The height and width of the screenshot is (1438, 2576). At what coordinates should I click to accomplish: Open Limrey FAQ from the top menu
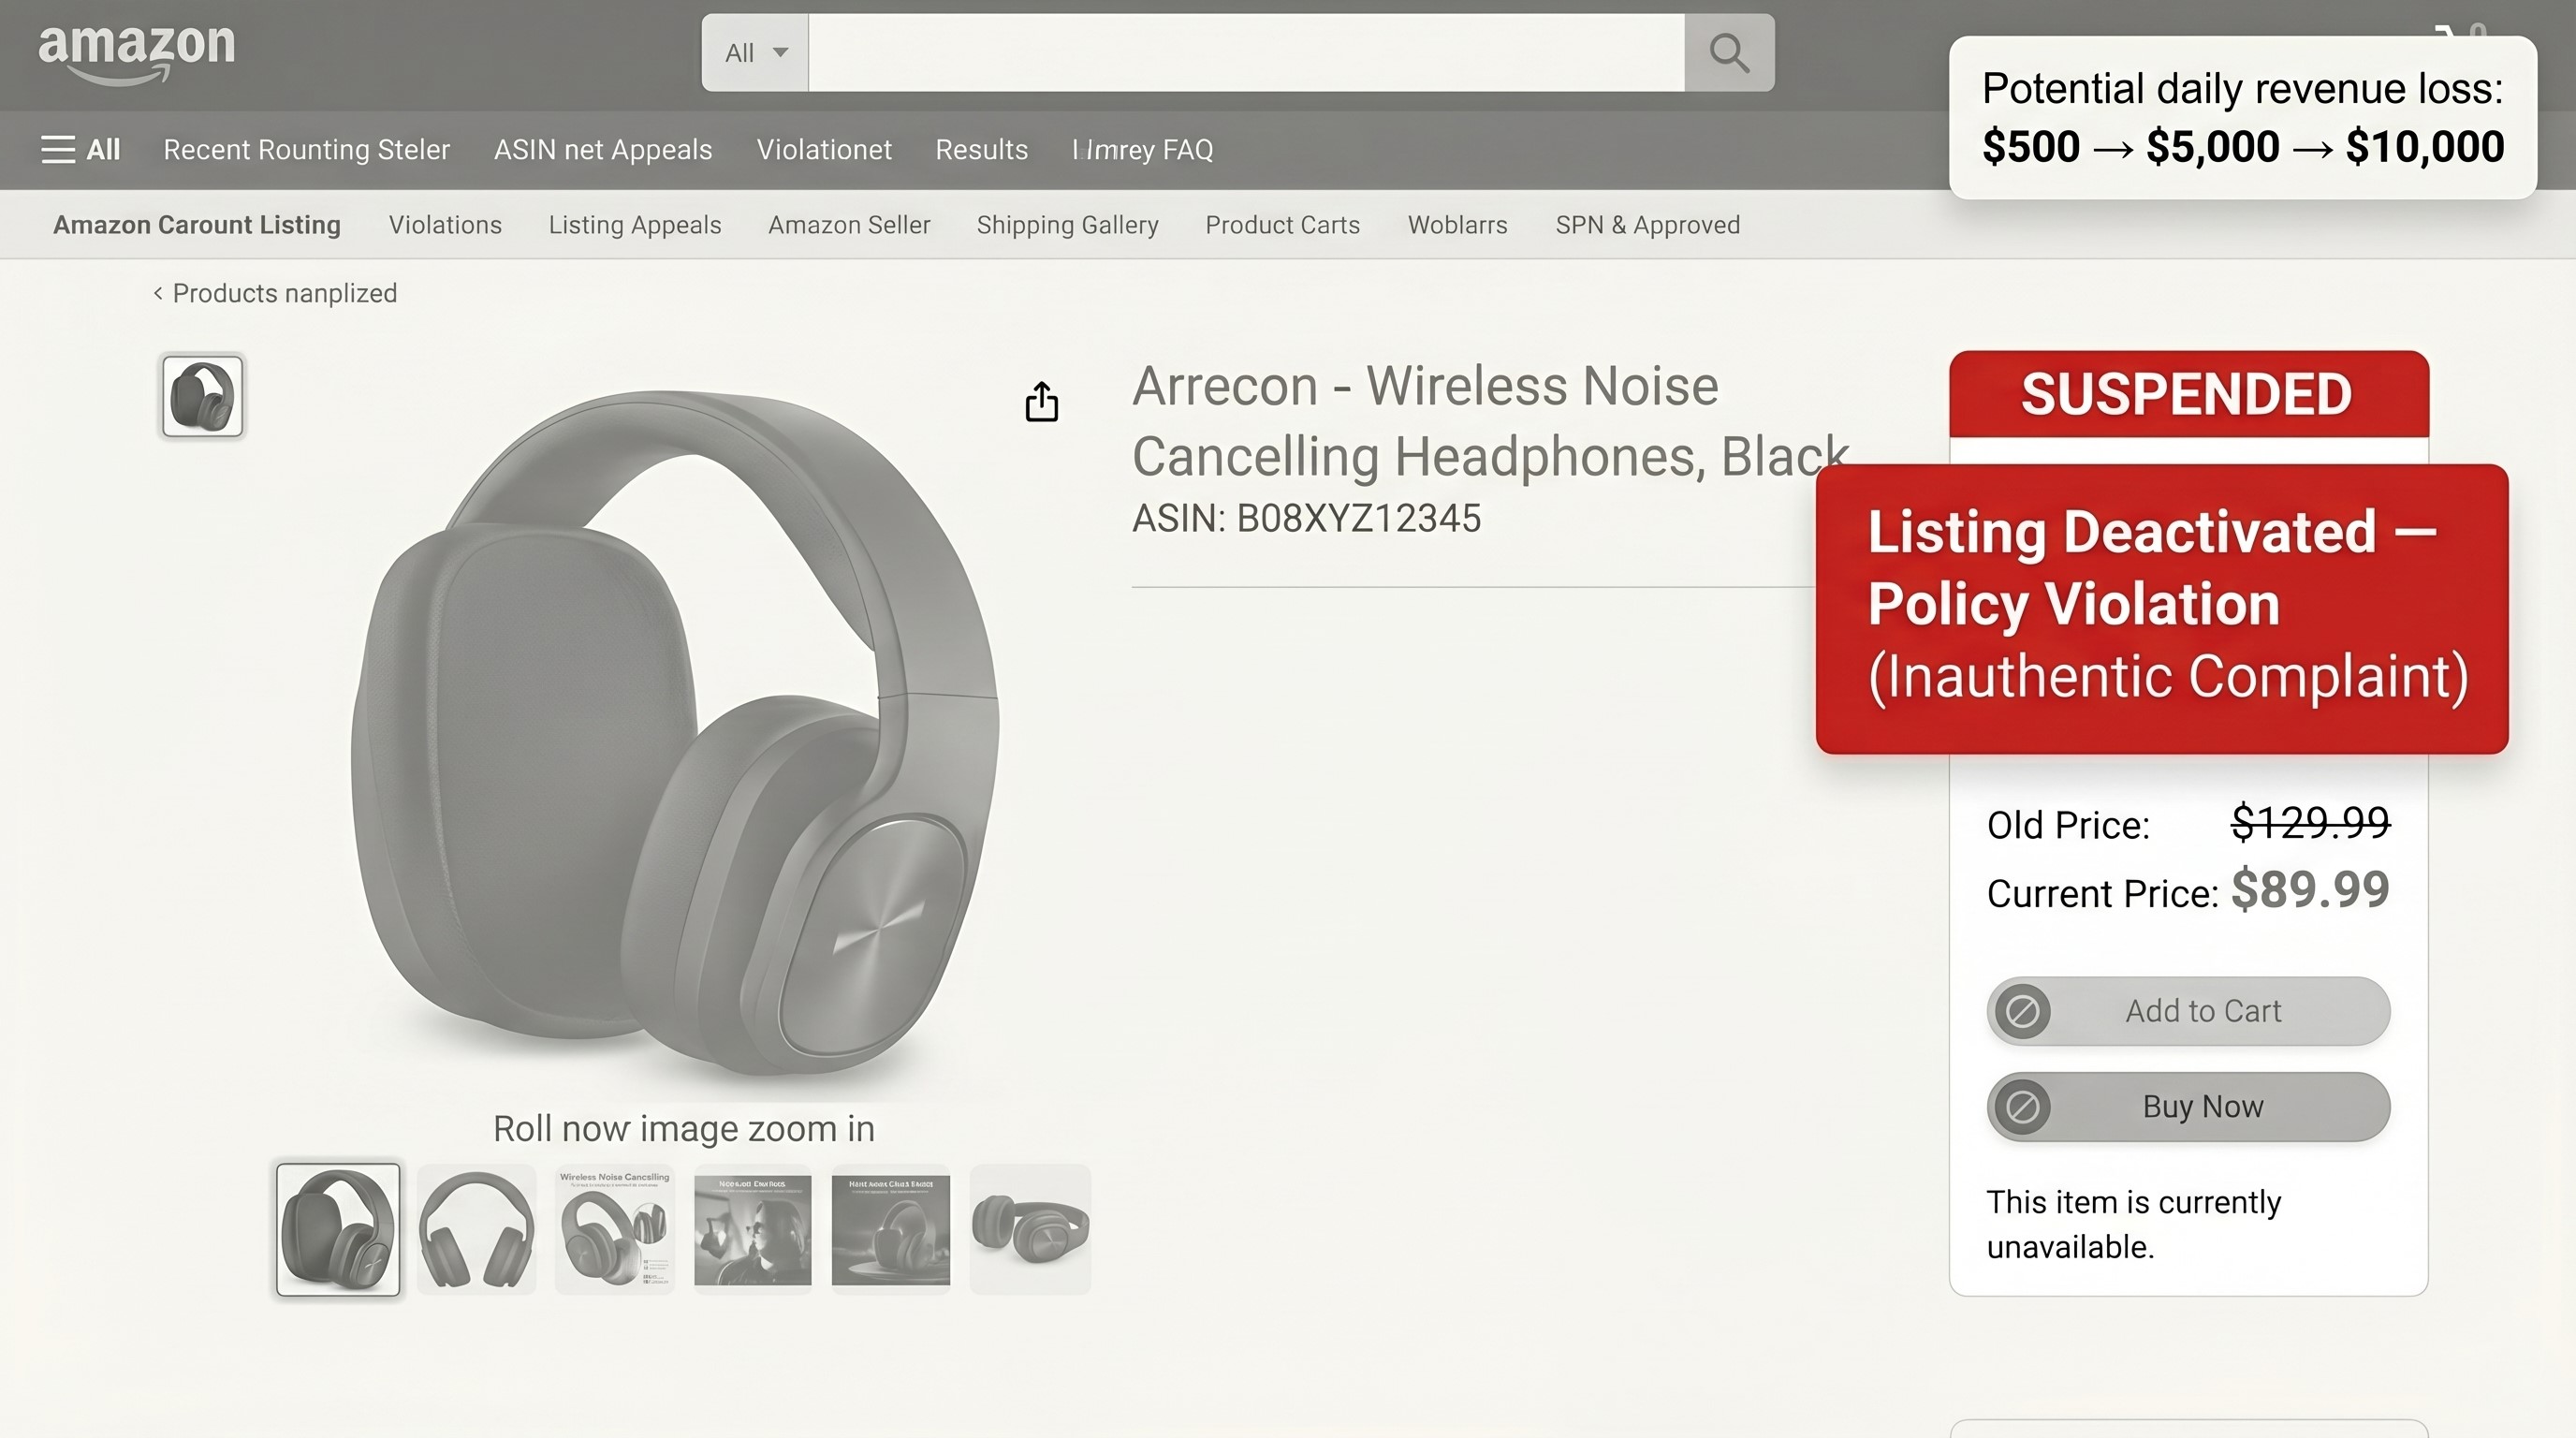click(1143, 149)
